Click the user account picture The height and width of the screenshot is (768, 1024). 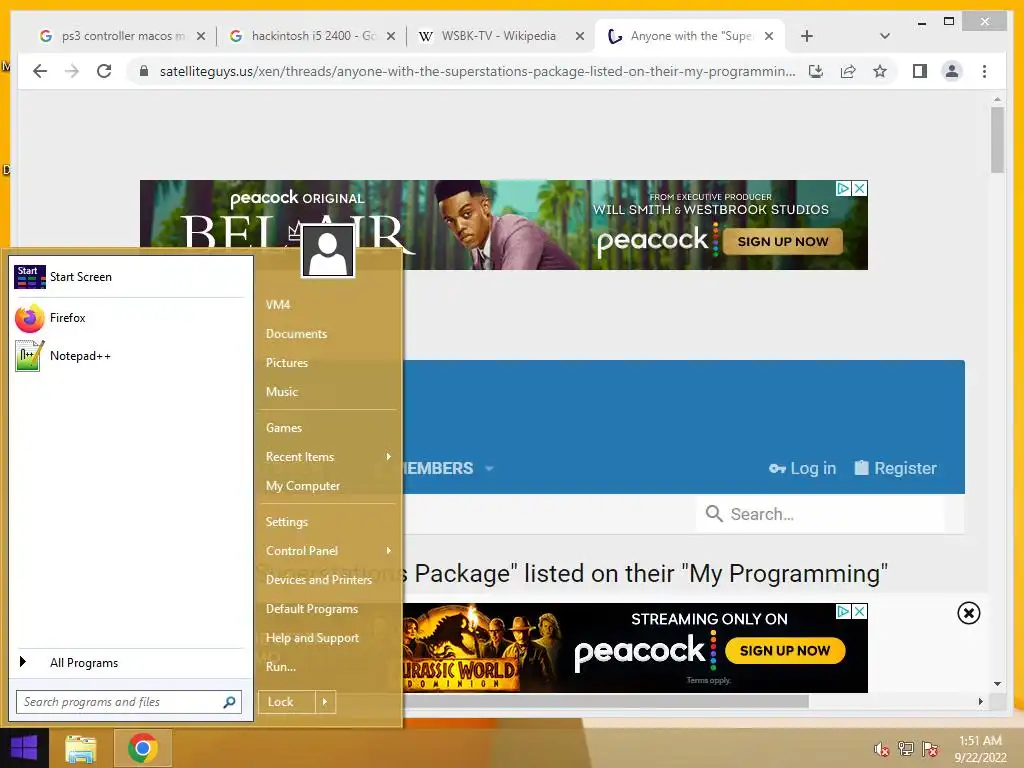tap(328, 251)
